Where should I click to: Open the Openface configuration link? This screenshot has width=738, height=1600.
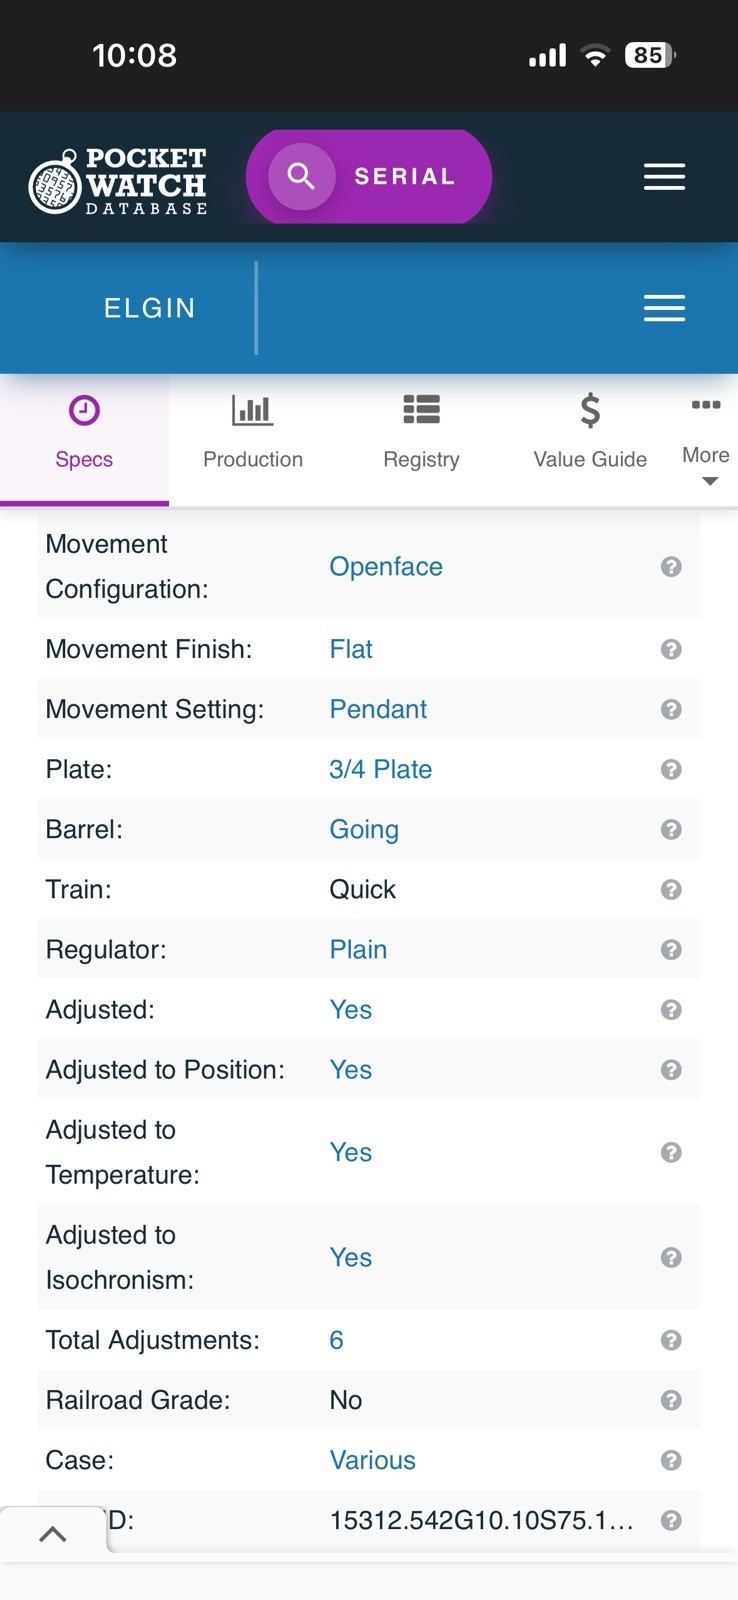[386, 567]
